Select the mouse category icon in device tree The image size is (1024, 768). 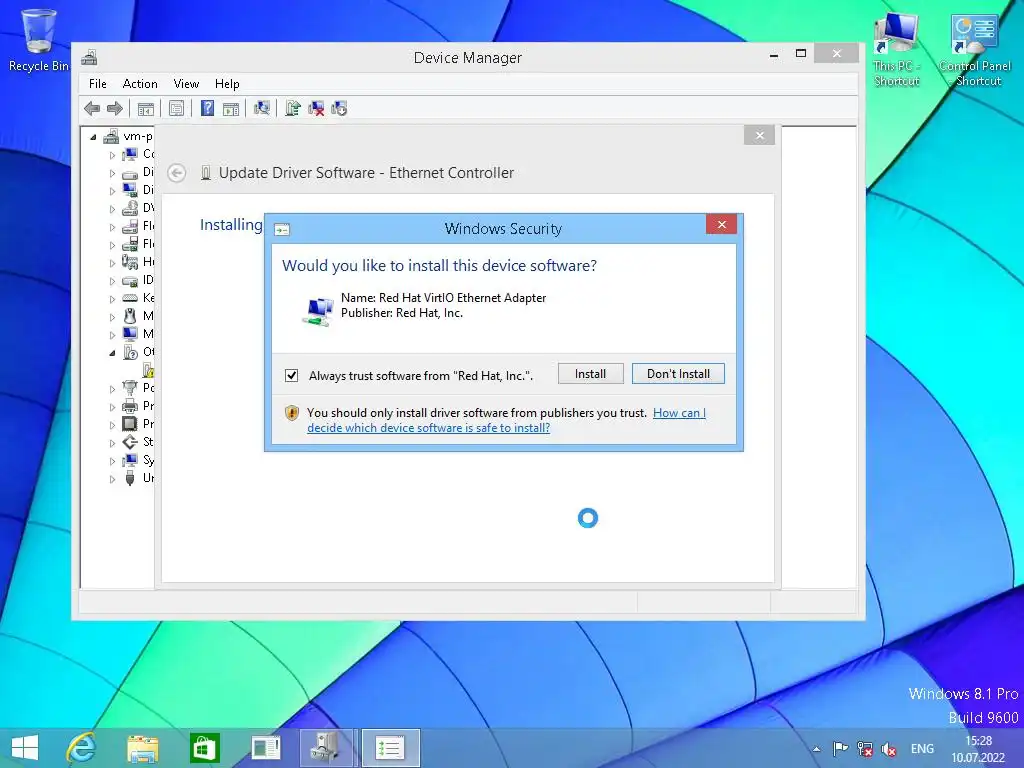pos(130,316)
